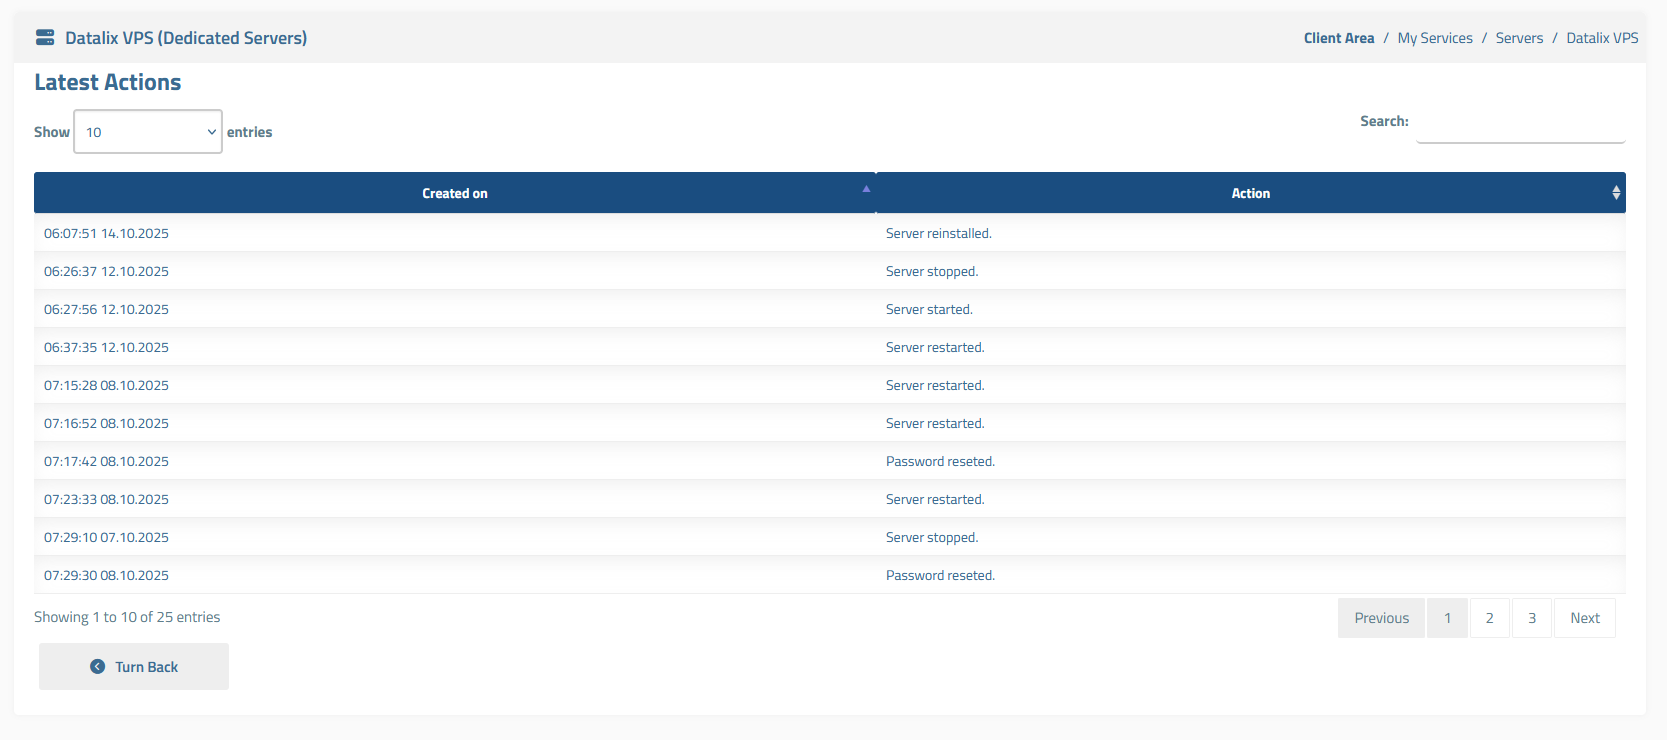Jump to page 2 of entries
Viewport: 1667px width, 740px height.
(x=1489, y=618)
